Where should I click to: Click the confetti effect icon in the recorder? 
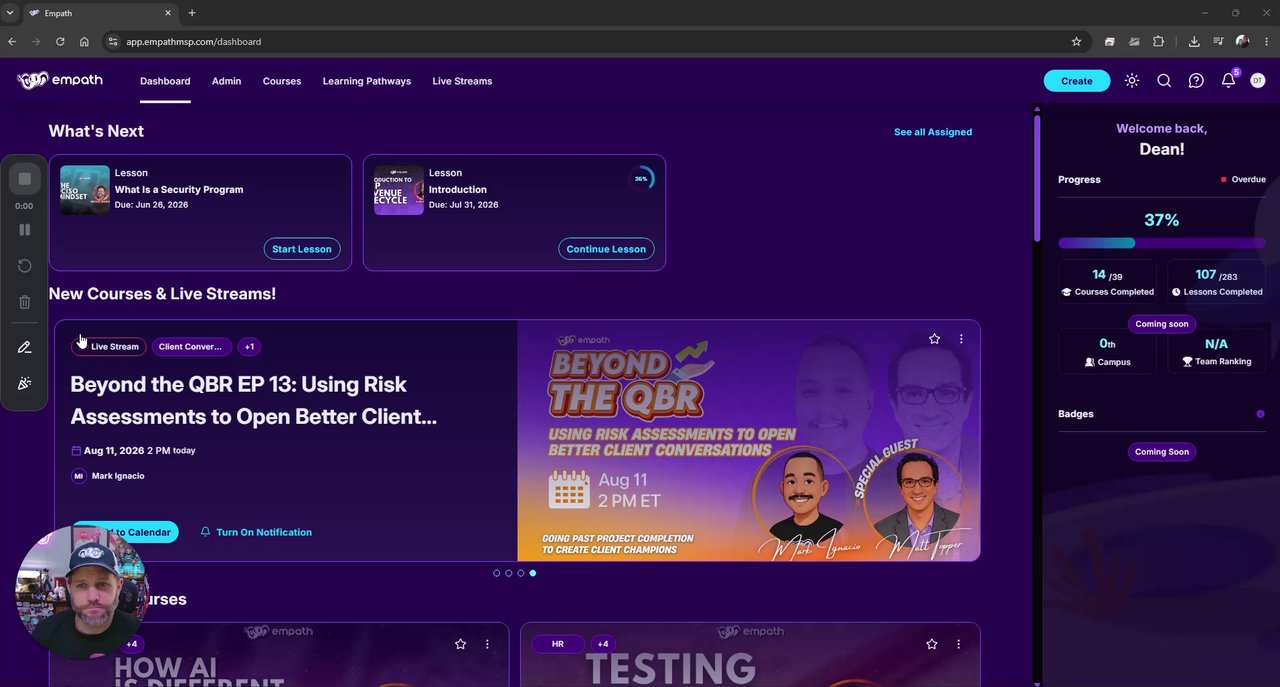(25, 383)
